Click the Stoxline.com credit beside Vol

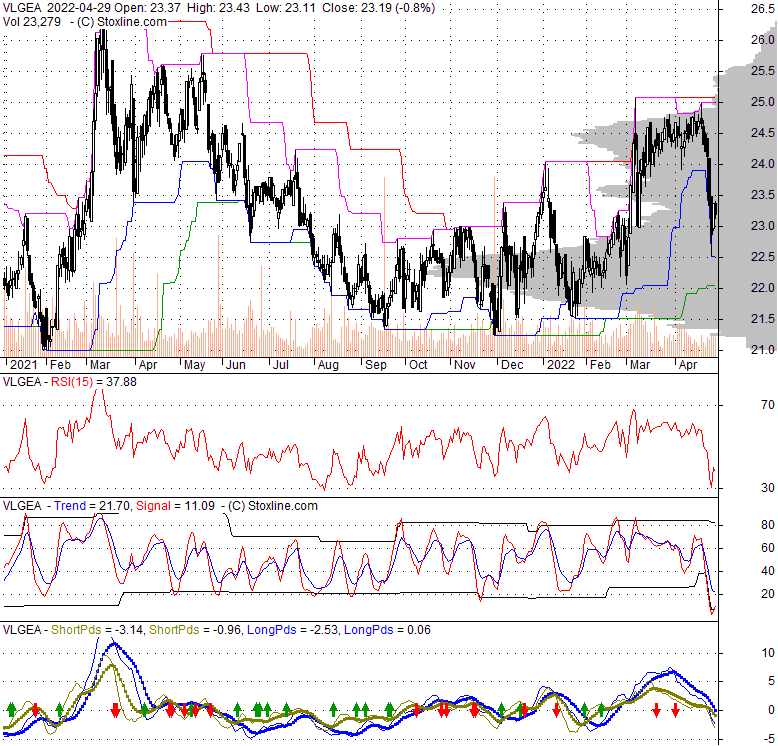pyautogui.click(x=121, y=22)
